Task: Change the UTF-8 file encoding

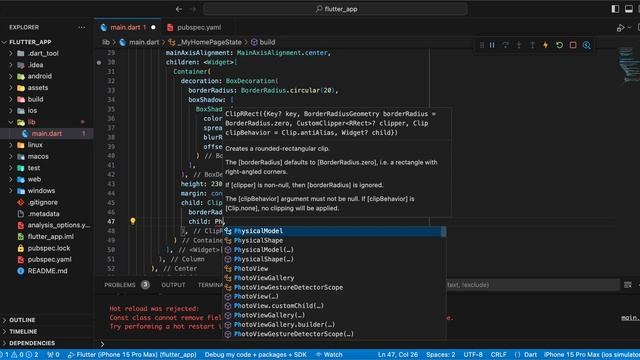Action: point(473,355)
